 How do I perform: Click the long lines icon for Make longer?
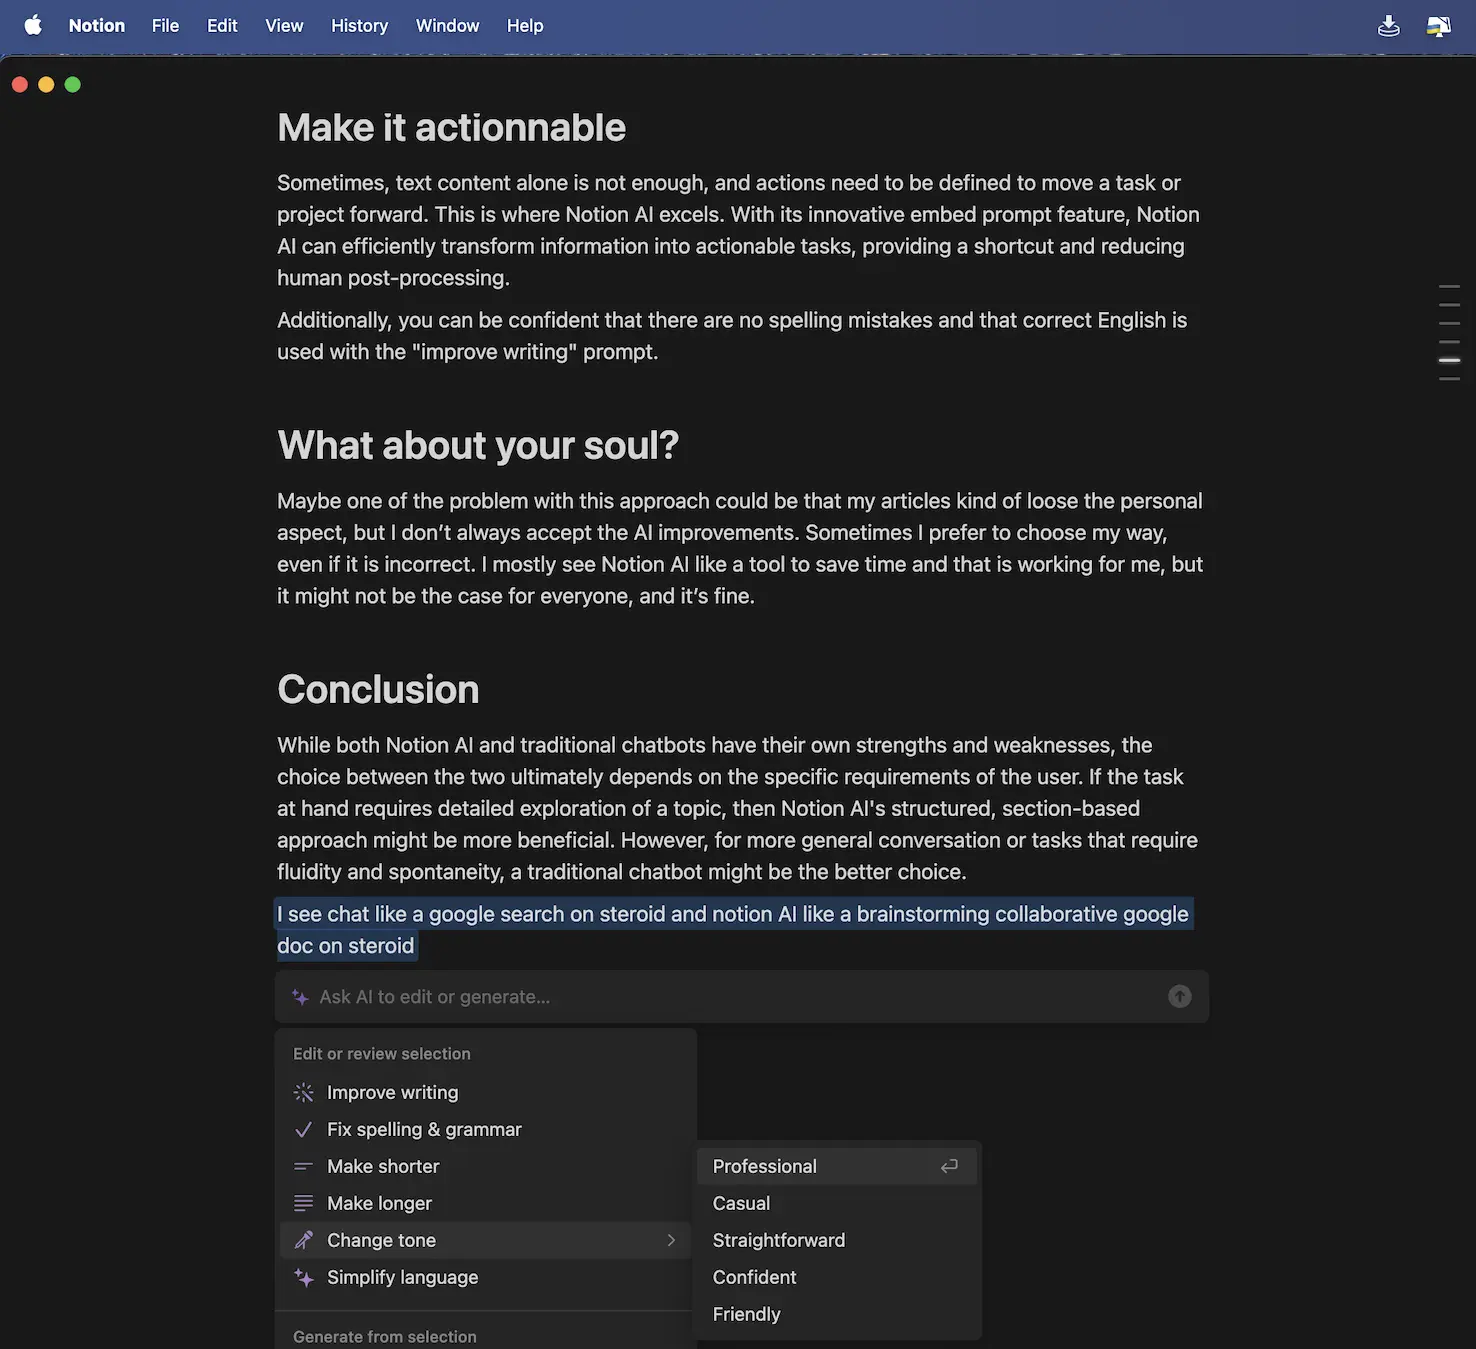click(304, 1204)
